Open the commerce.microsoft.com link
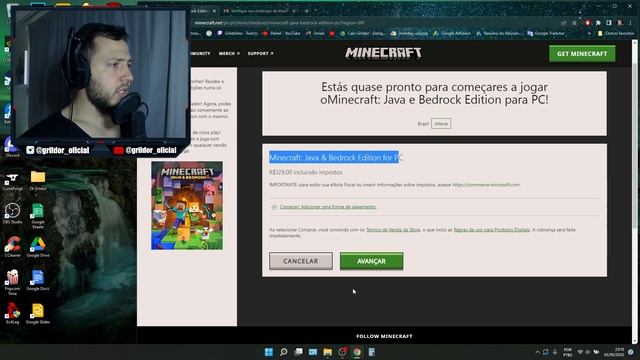This screenshot has width=640, height=360. point(486,185)
